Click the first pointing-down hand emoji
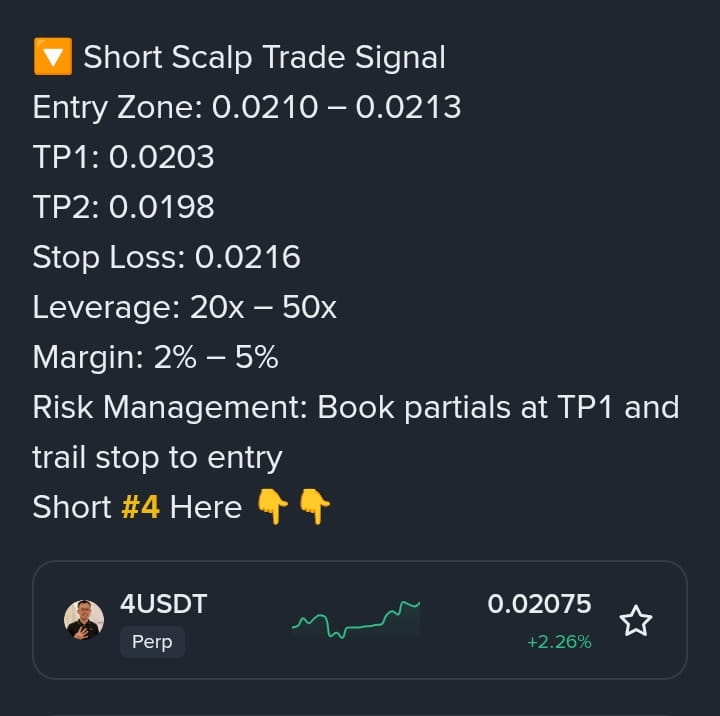Screen dimensions: 720x716 click(272, 507)
